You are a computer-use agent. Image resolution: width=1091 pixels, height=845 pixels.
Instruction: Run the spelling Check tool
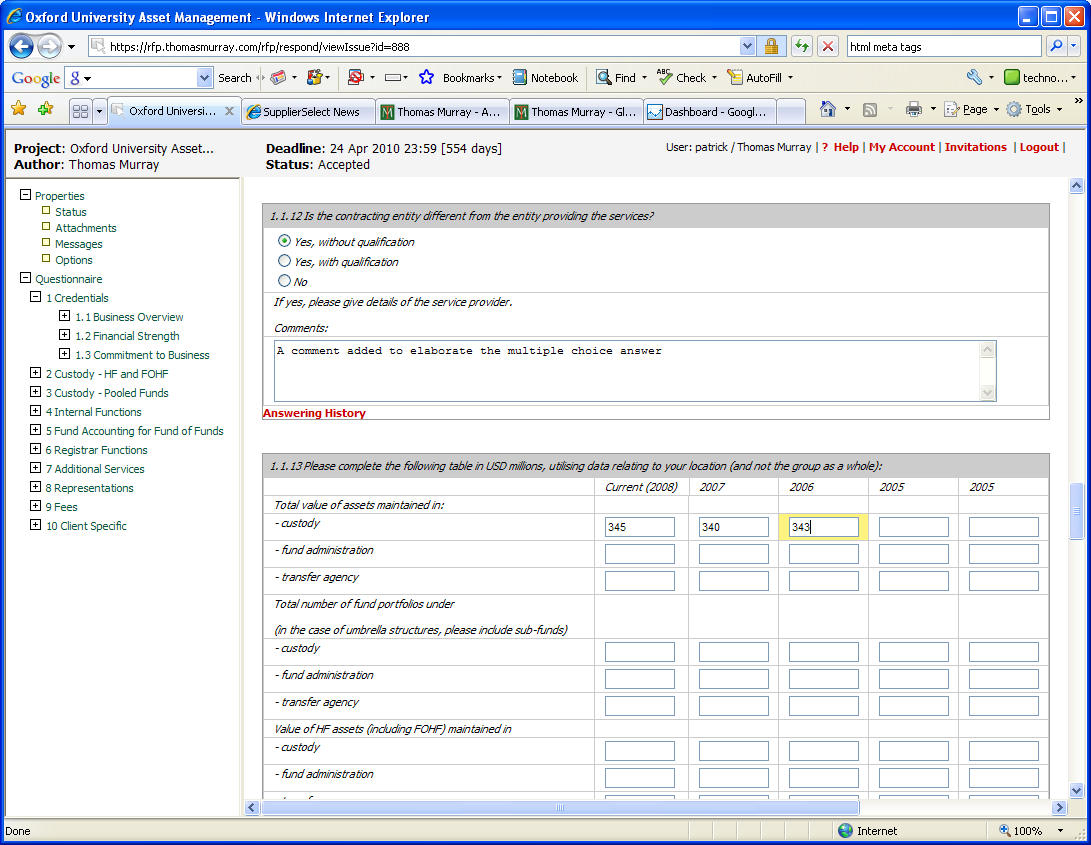664,77
